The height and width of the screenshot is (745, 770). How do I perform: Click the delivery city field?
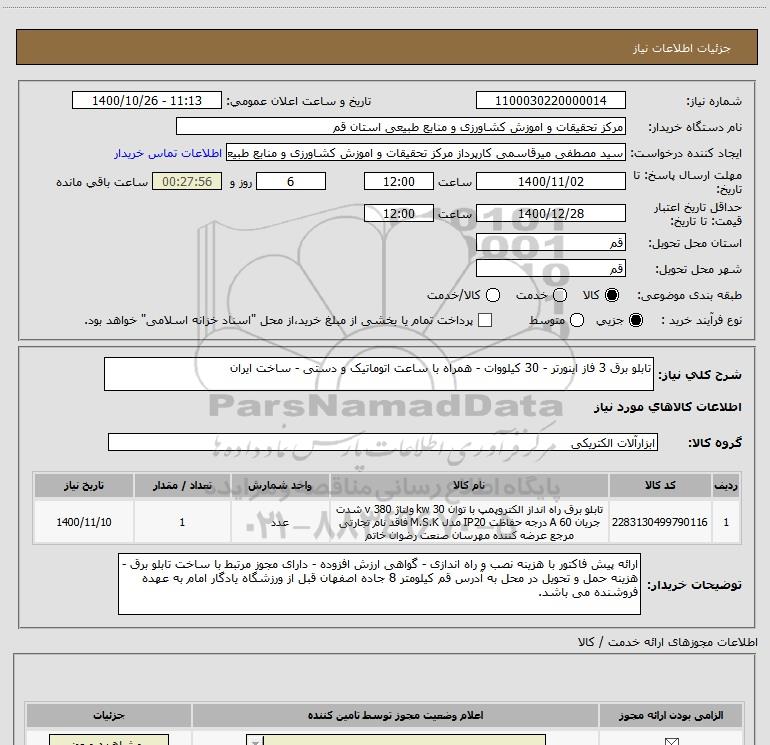tap(550, 269)
